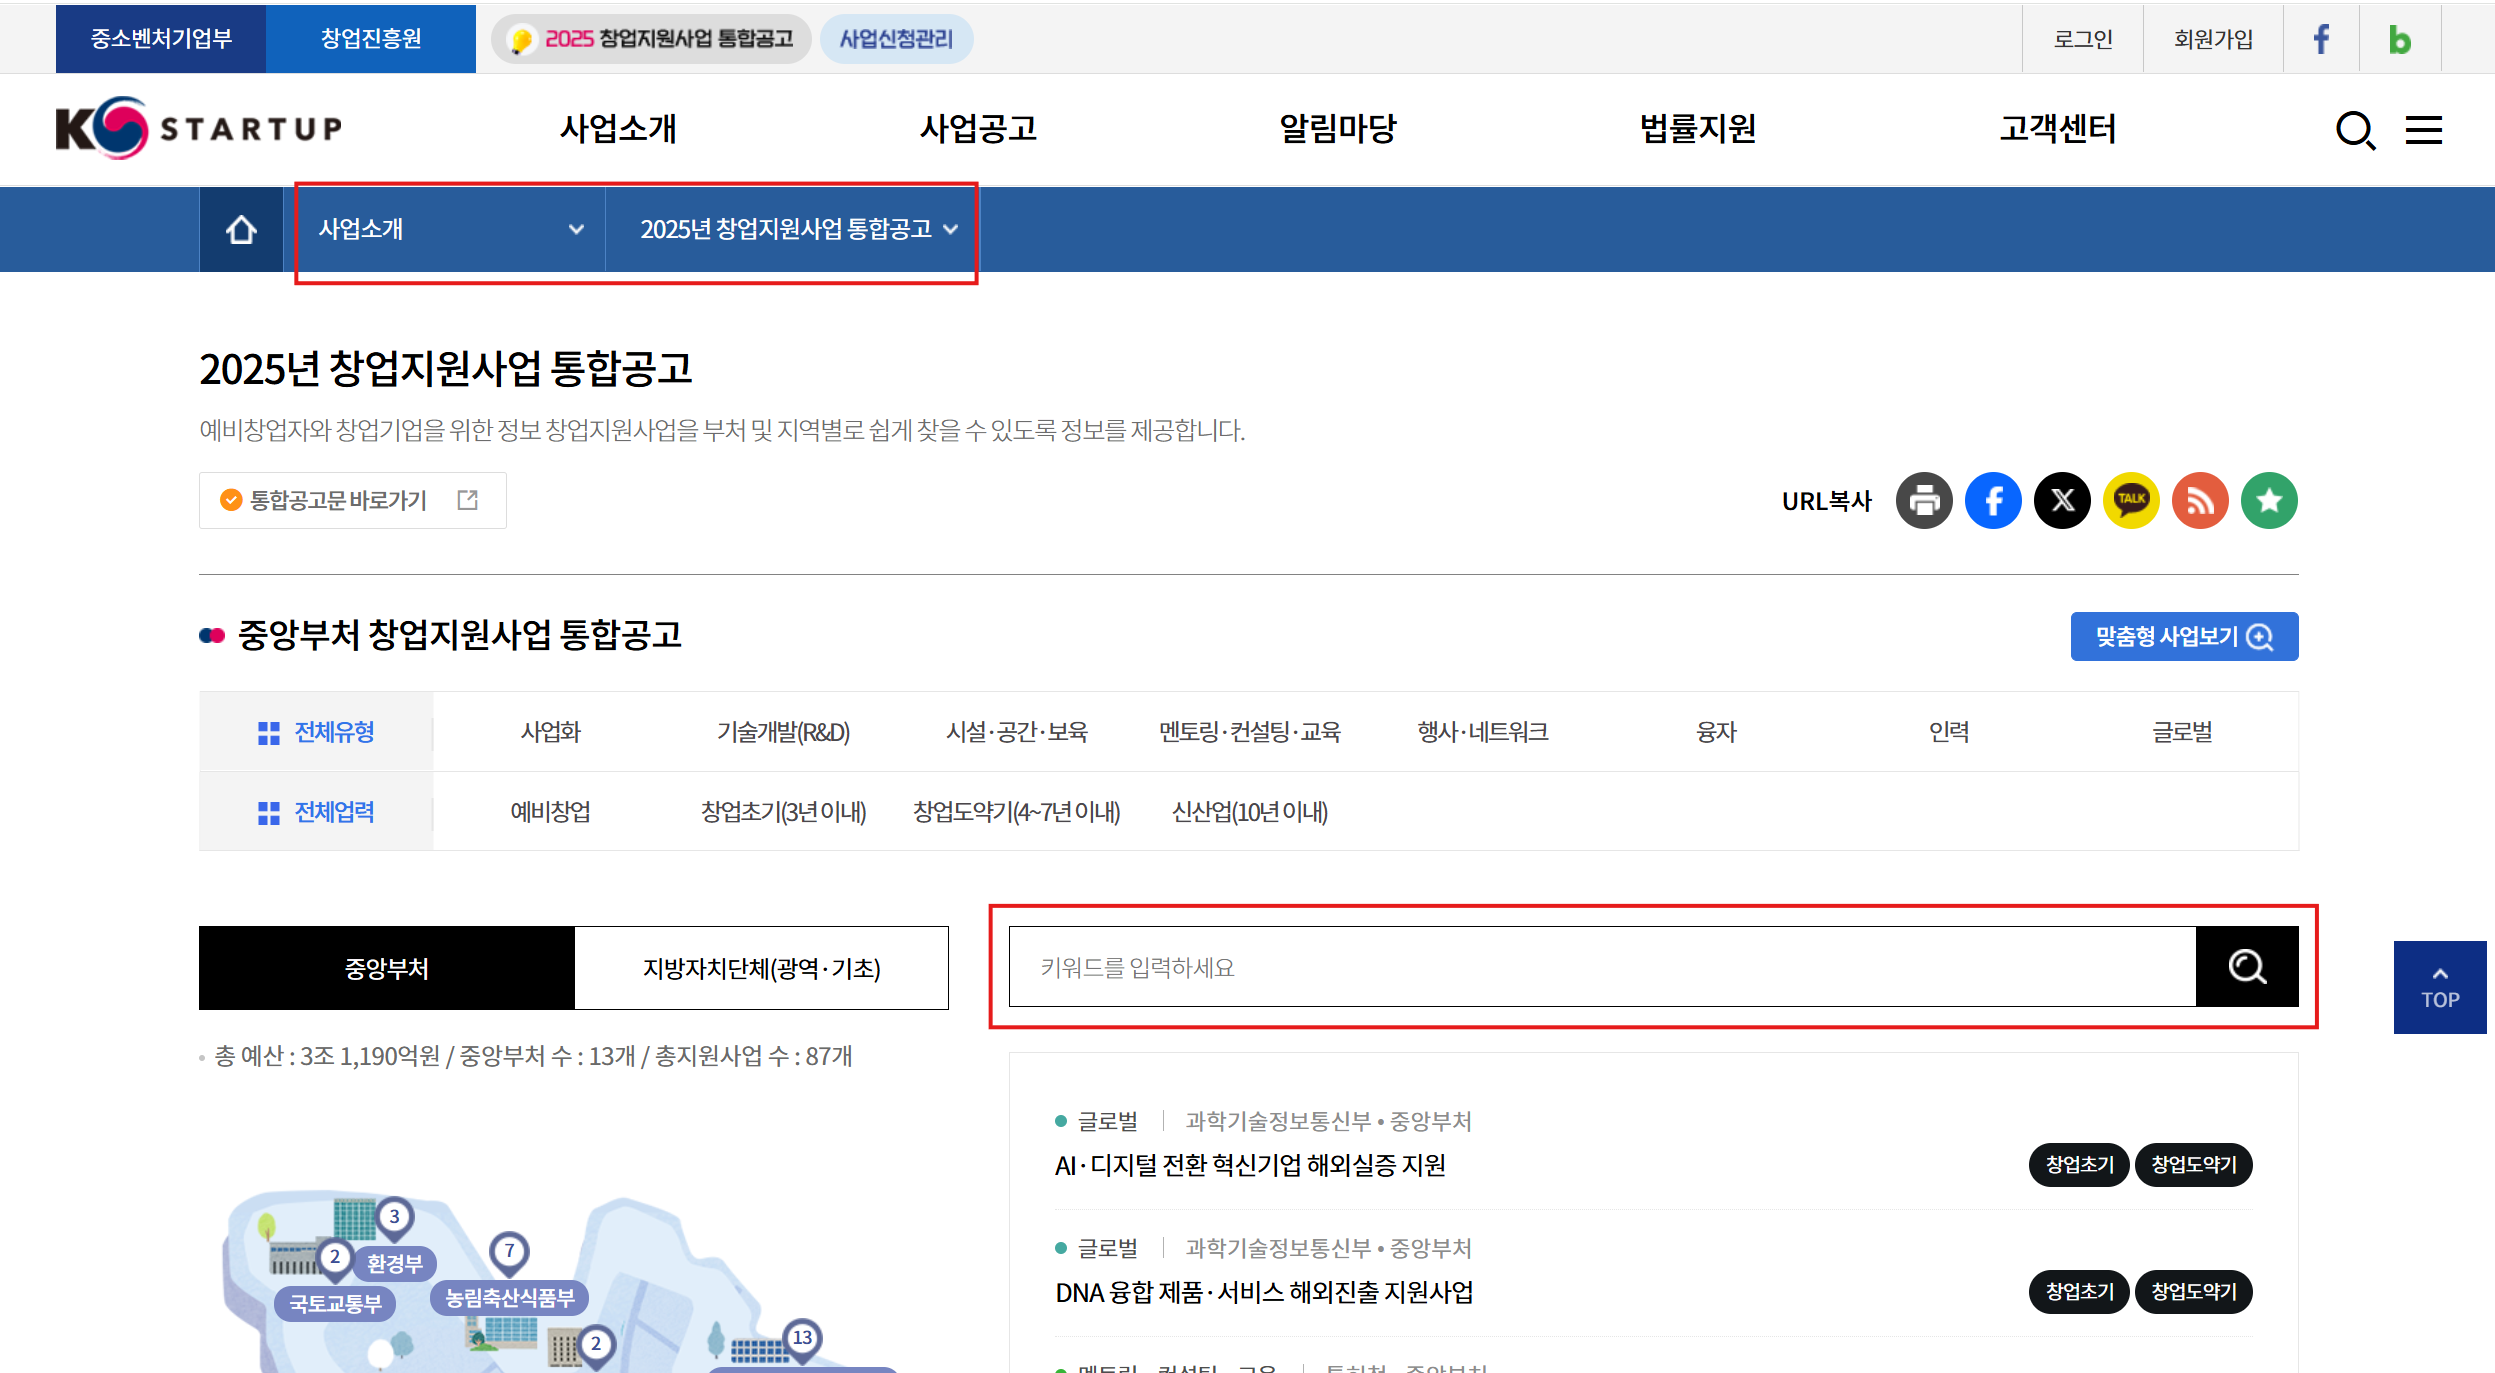Screen dimensions: 2495x1373
Task: Share the page via the X icon
Action: tap(2062, 501)
